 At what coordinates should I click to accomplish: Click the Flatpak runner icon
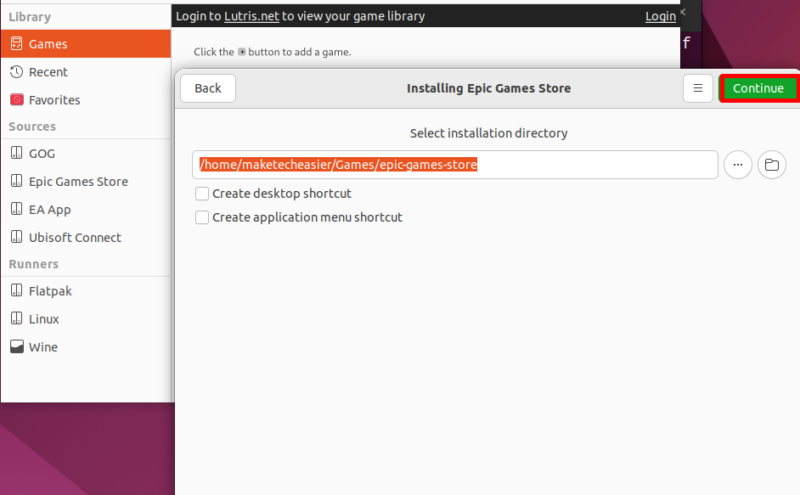(x=16, y=290)
